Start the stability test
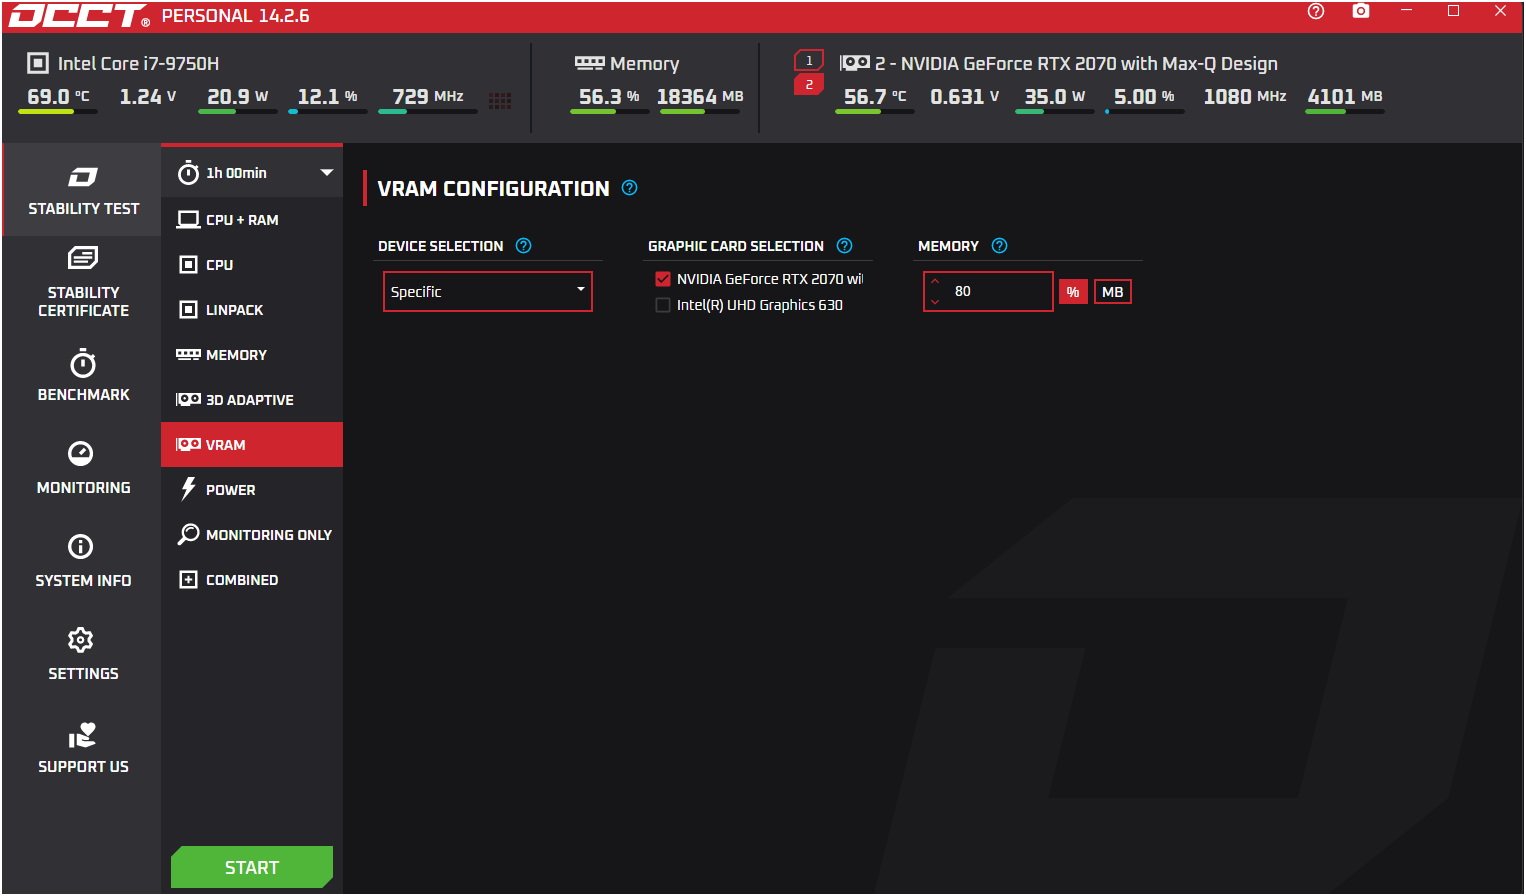This screenshot has width=1526, height=896. point(252,867)
